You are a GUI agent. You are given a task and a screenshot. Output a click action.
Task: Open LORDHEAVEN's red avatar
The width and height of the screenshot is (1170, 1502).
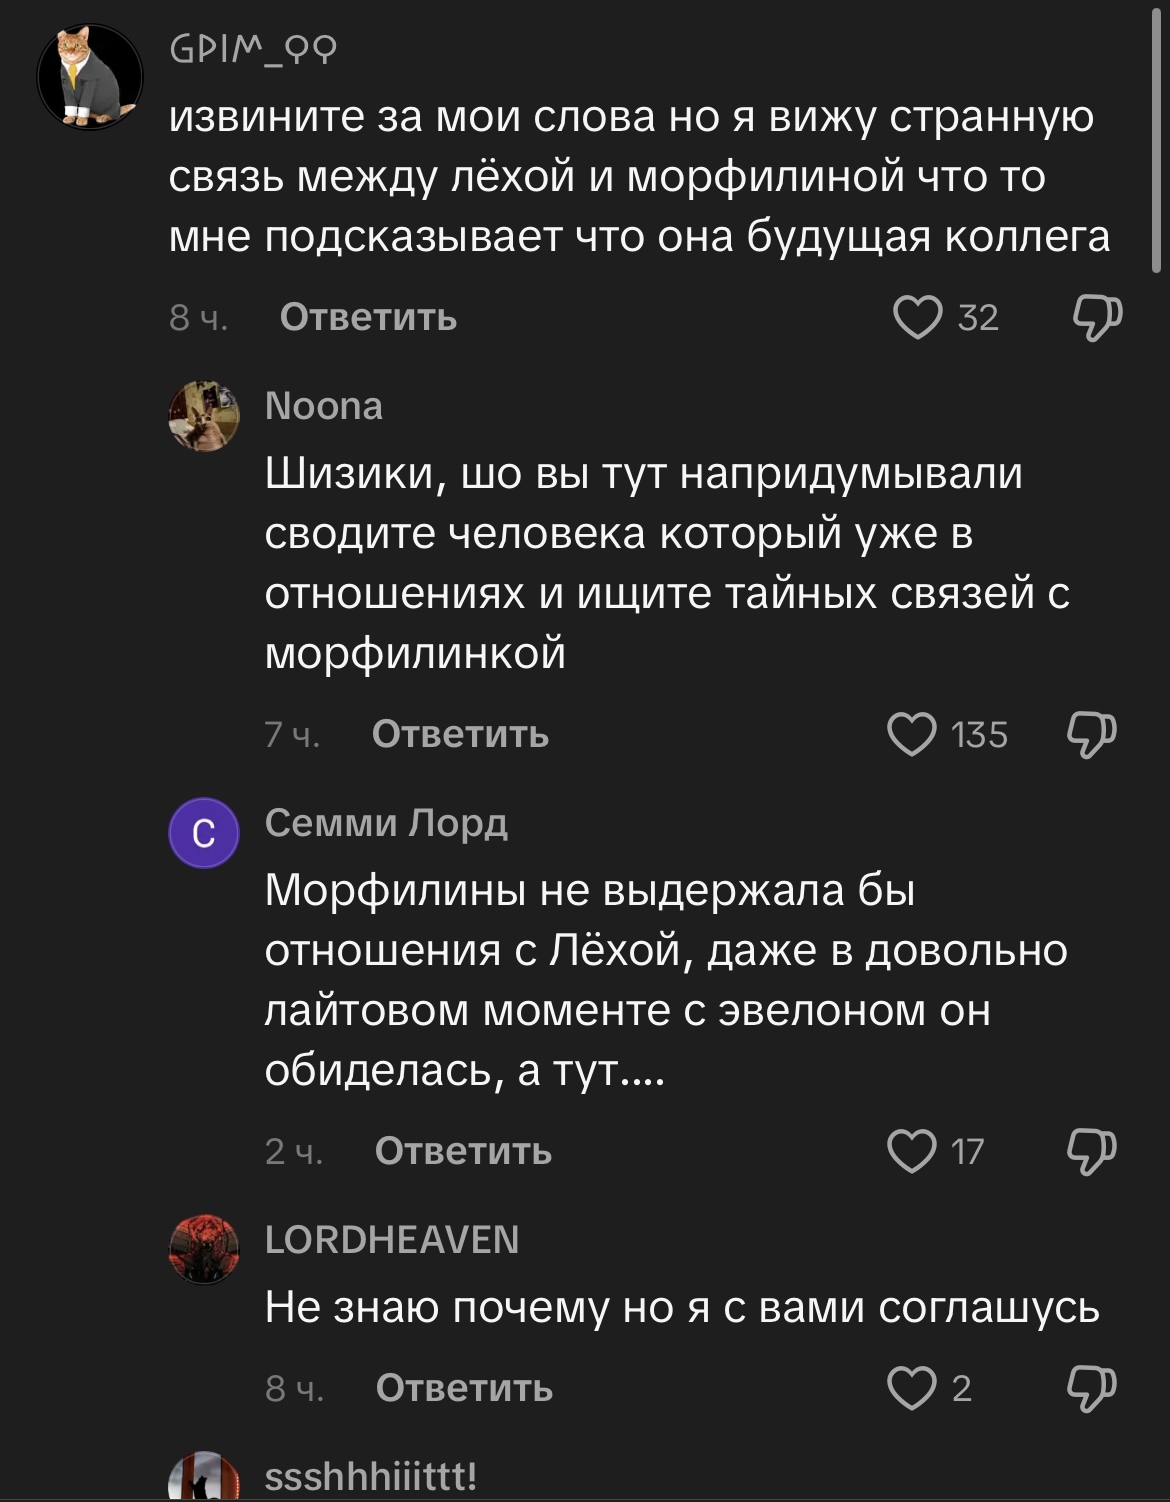pyautogui.click(x=204, y=1249)
